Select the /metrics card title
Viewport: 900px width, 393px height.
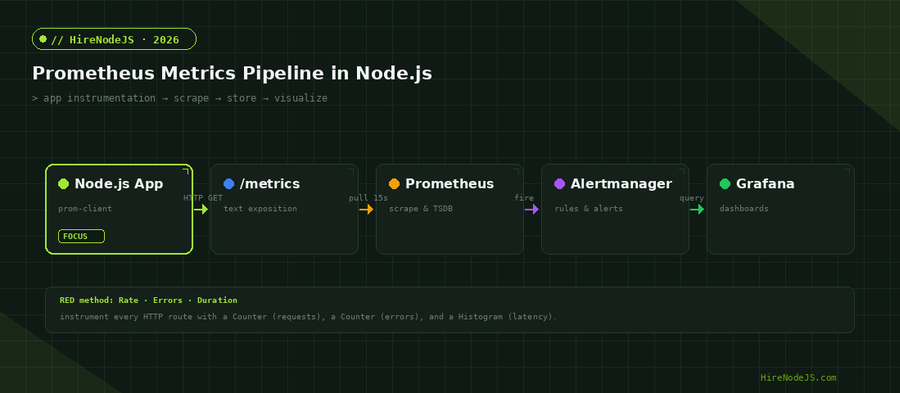point(270,184)
